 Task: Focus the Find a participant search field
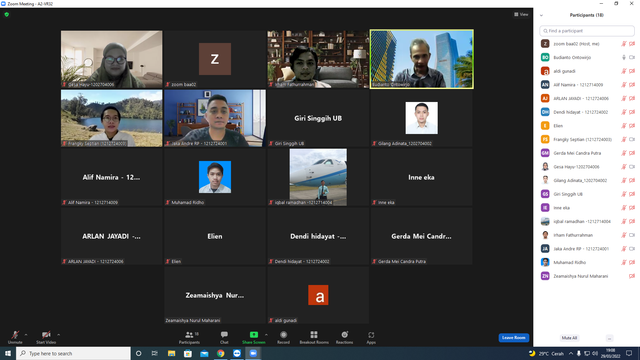[587, 31]
